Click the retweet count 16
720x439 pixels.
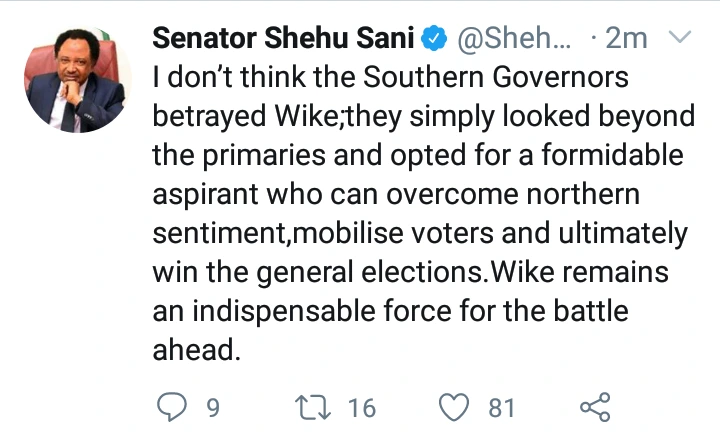[x=361, y=408]
